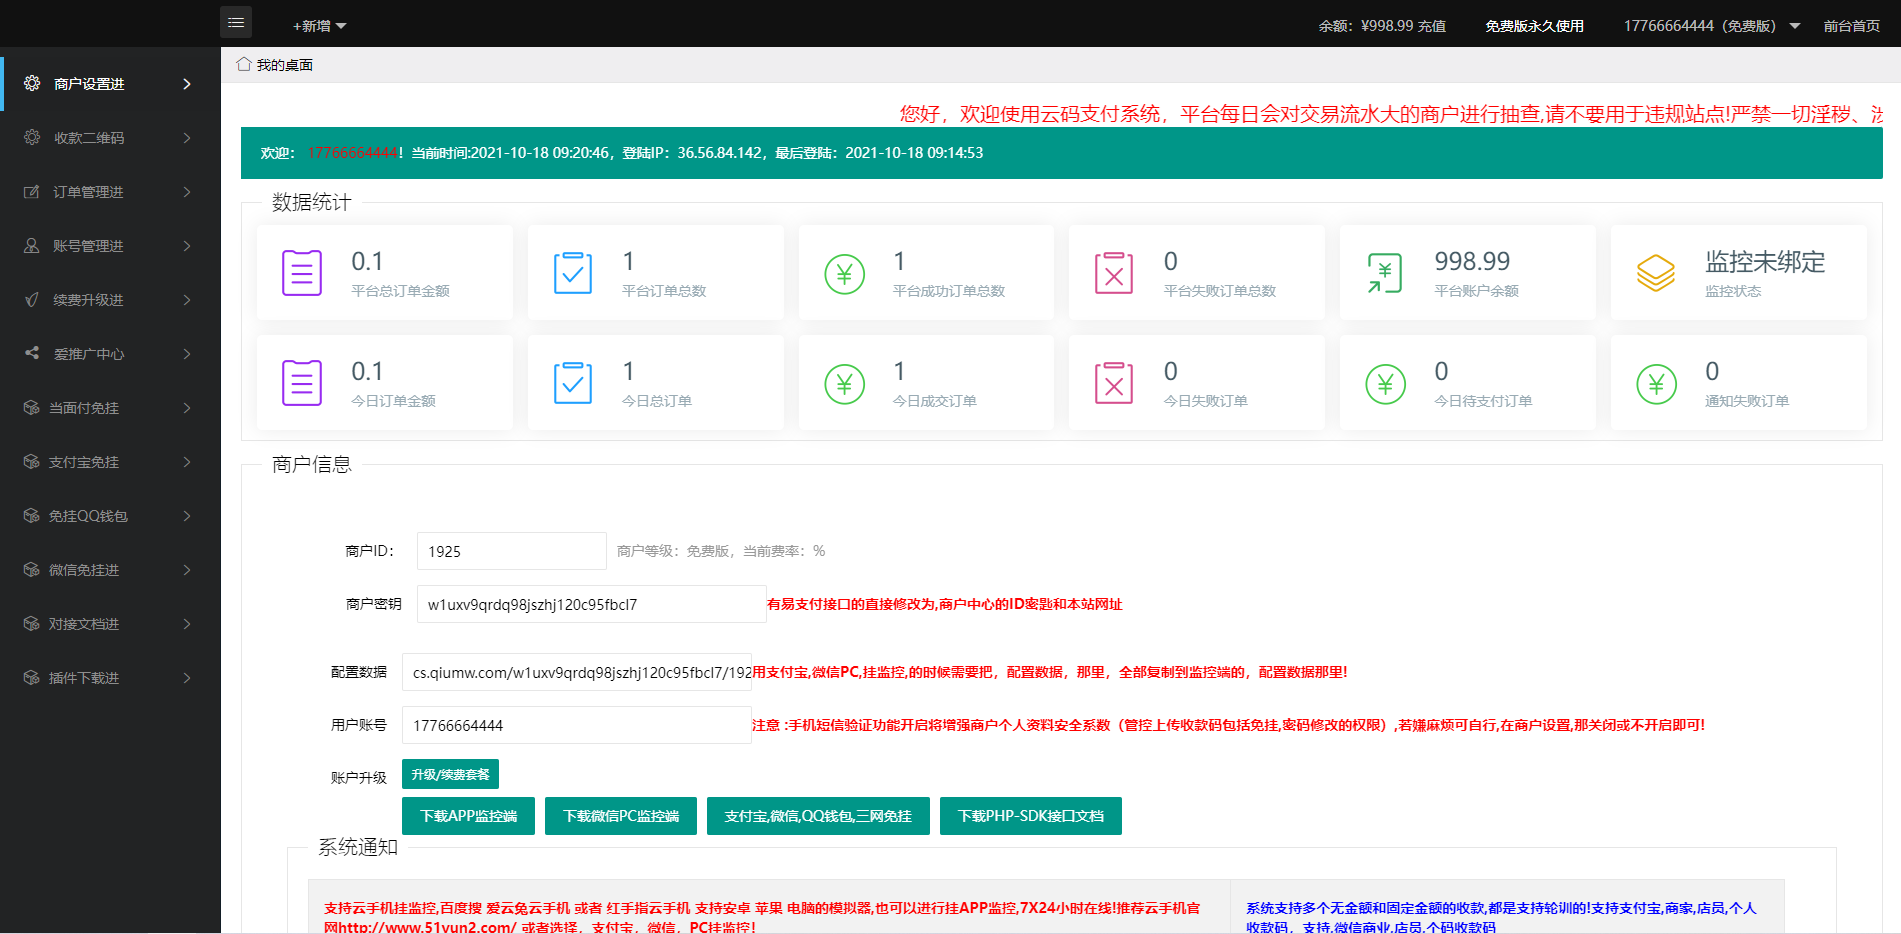
Task: Click the green yen icon for 平台成功订单总数
Action: pos(844,273)
